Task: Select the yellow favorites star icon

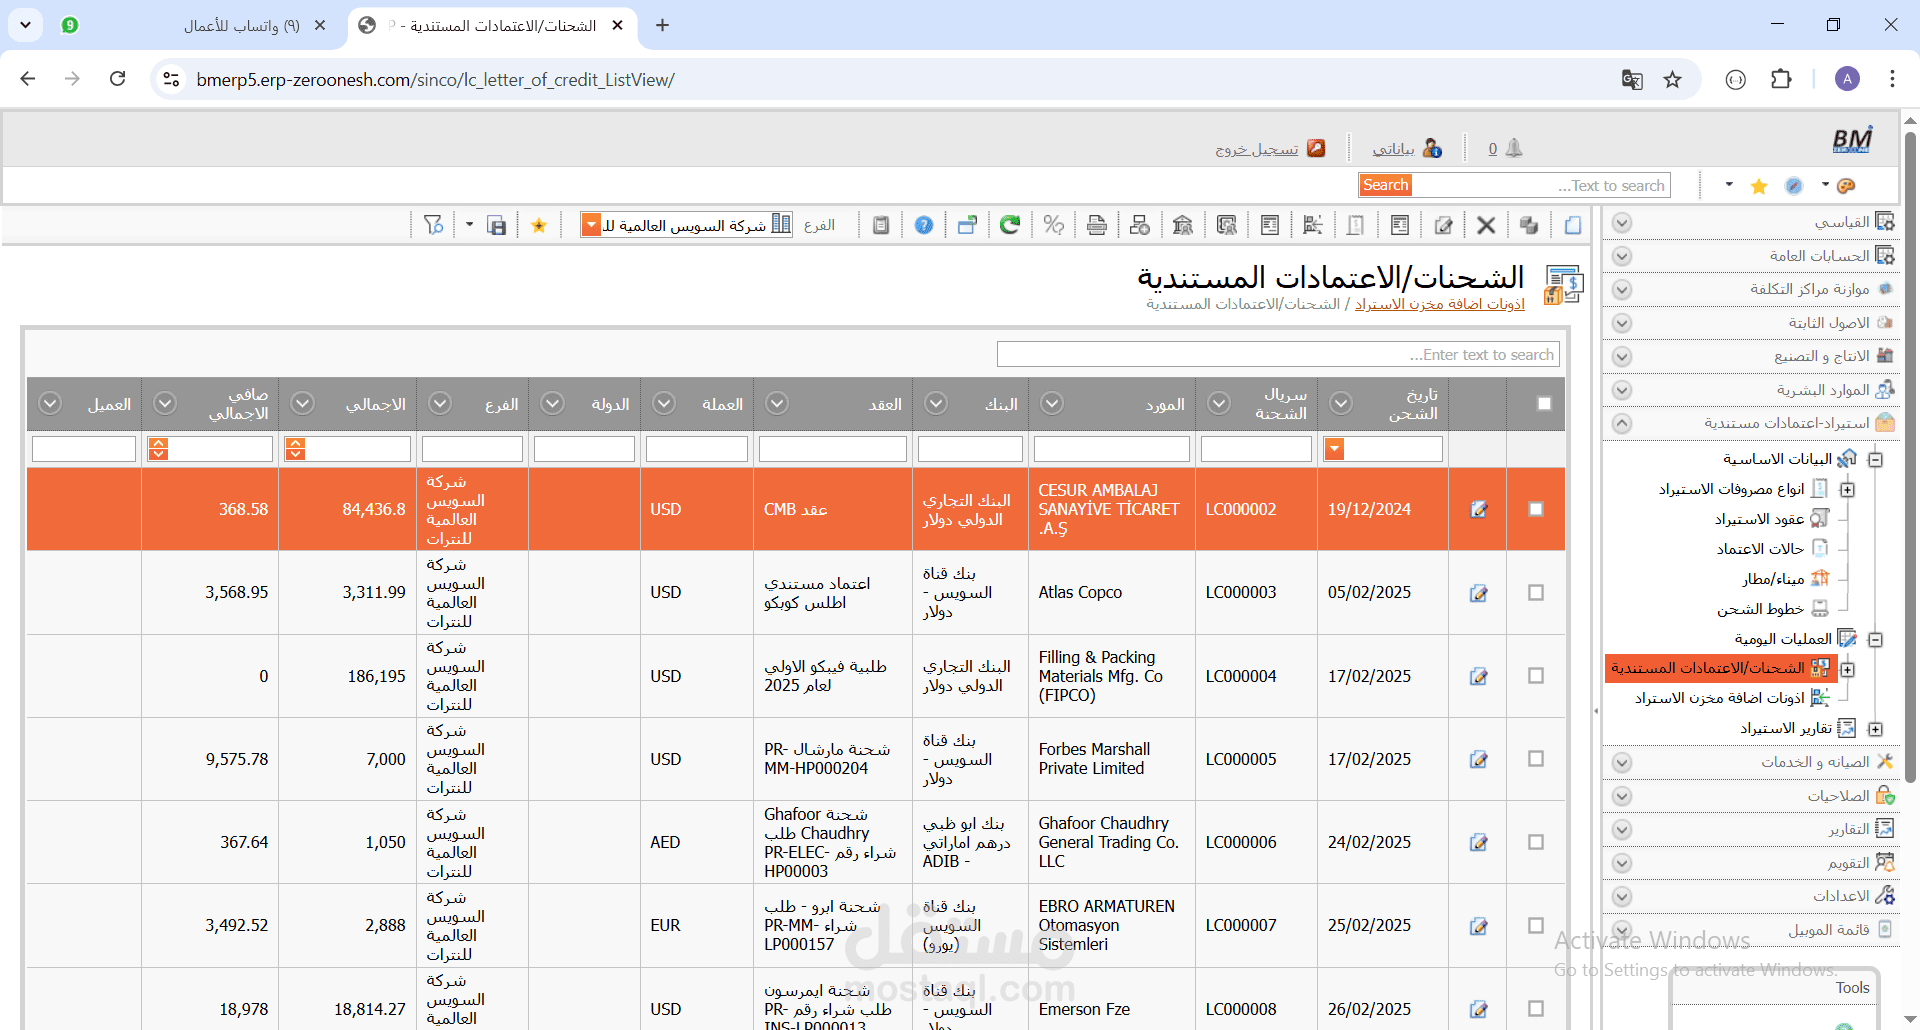Action: coord(539,224)
